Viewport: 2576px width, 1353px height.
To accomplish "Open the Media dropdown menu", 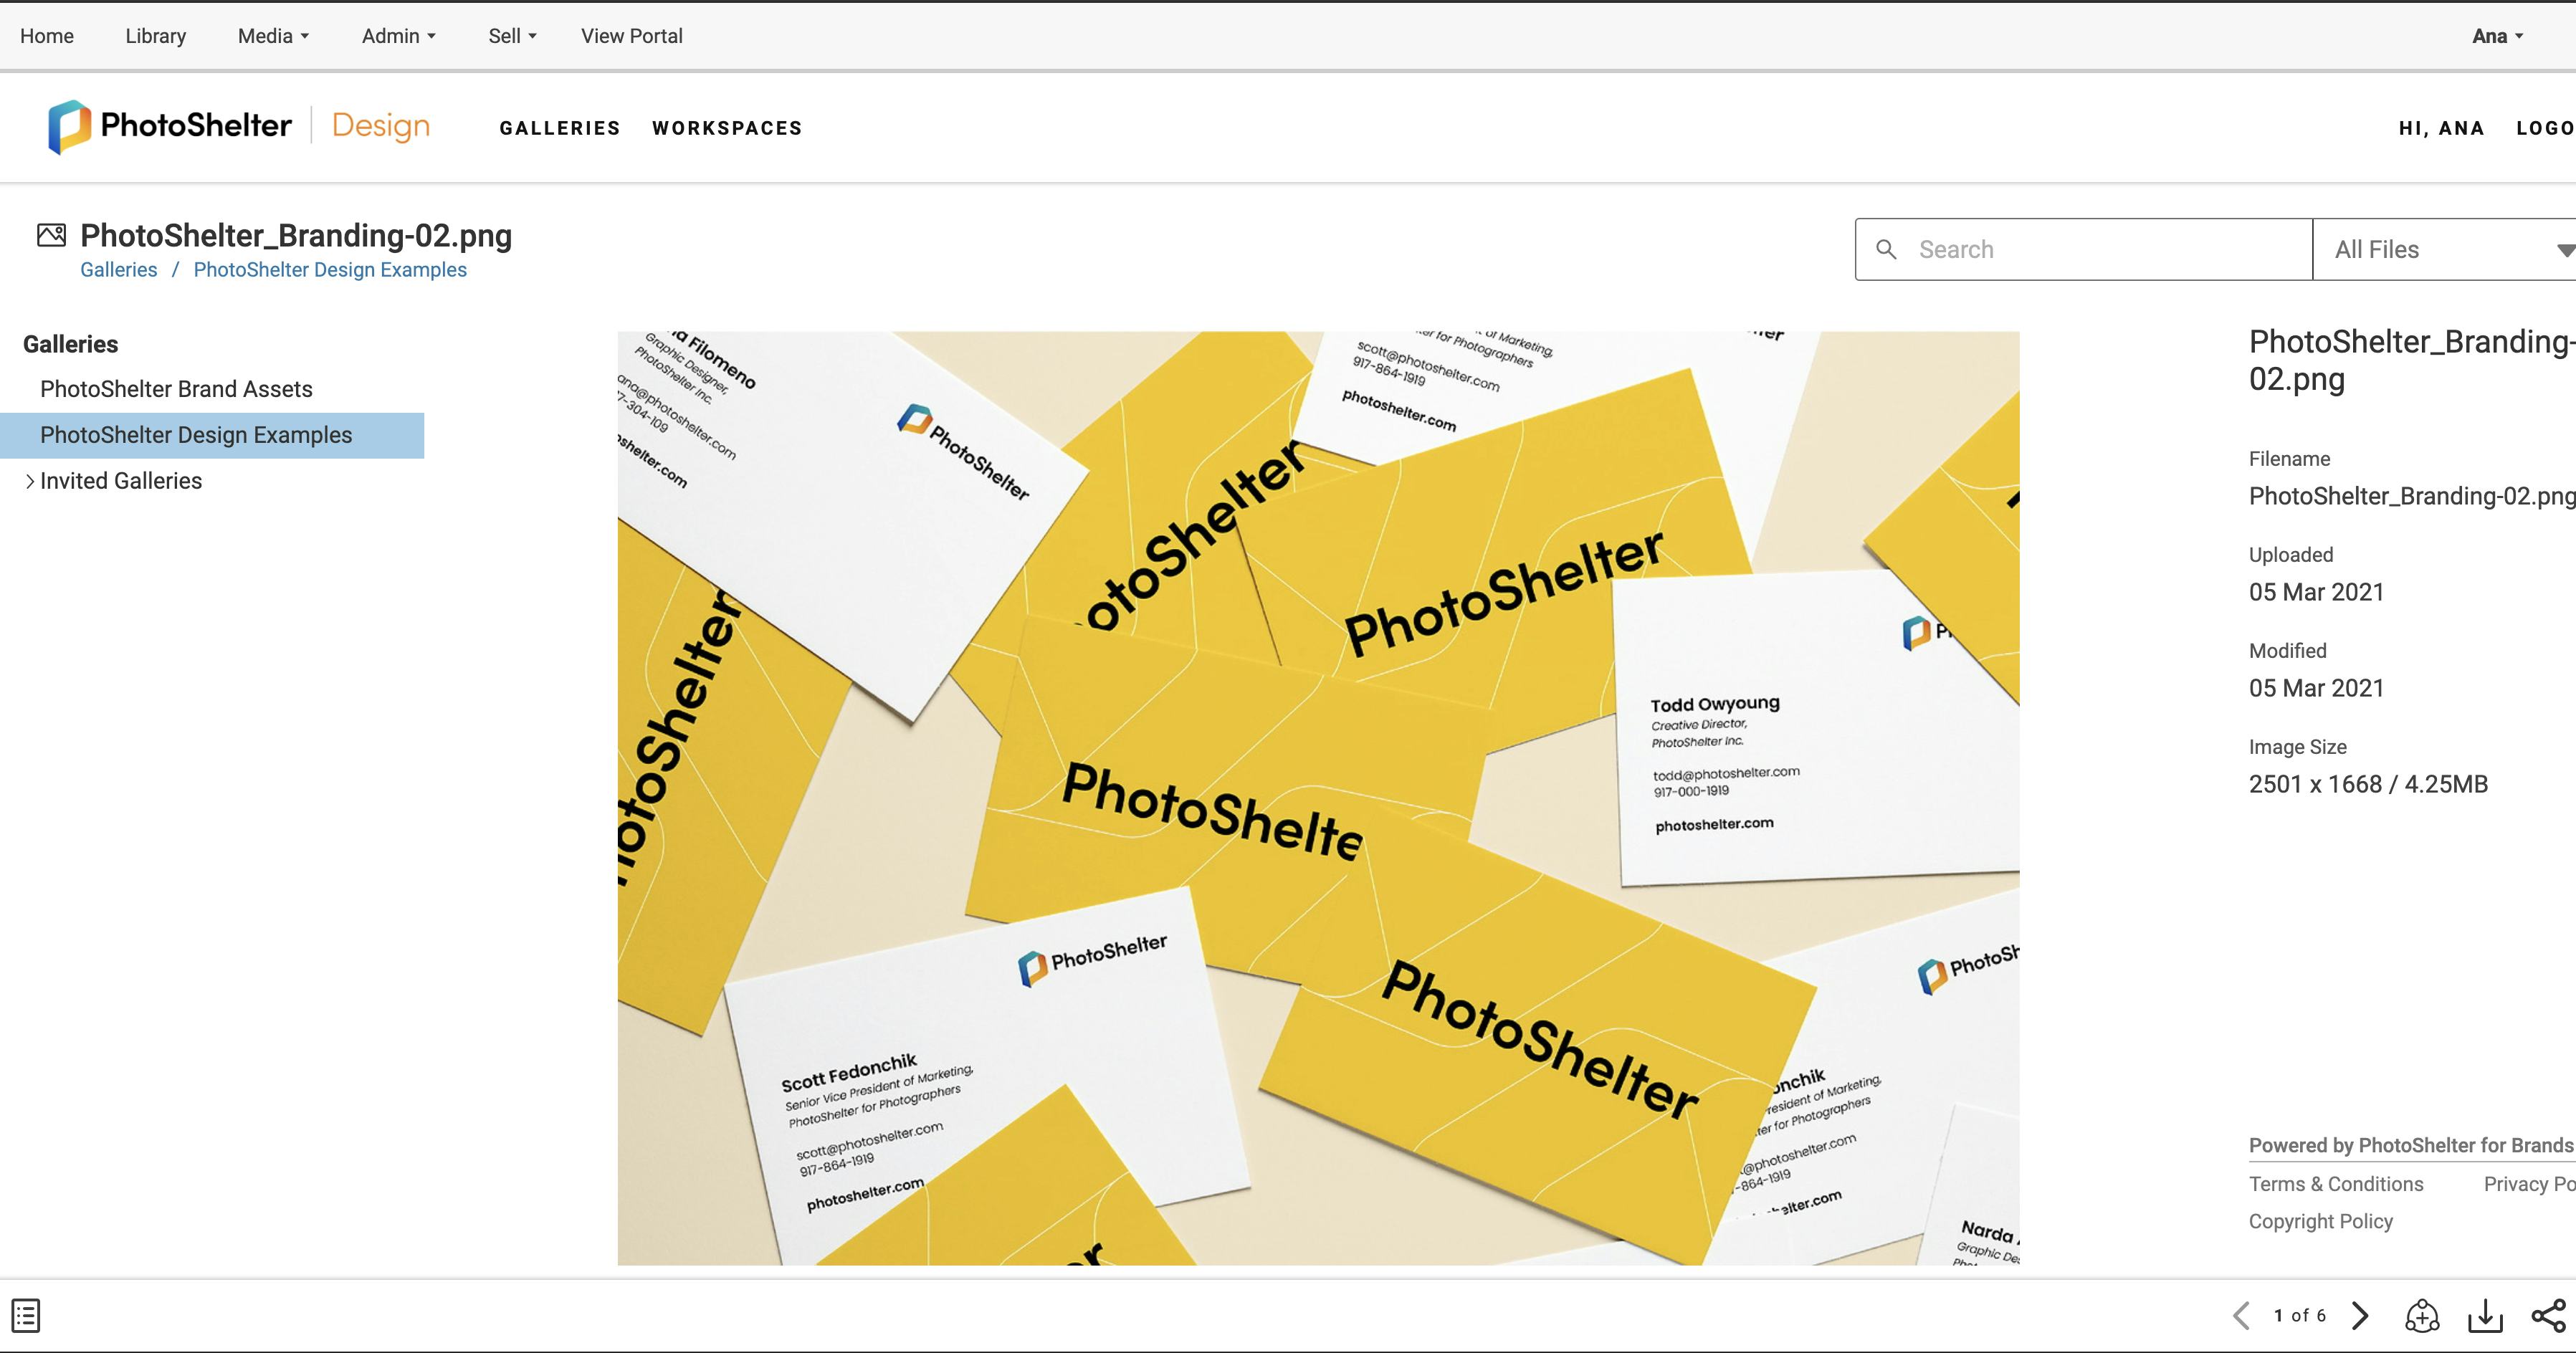I will point(273,36).
